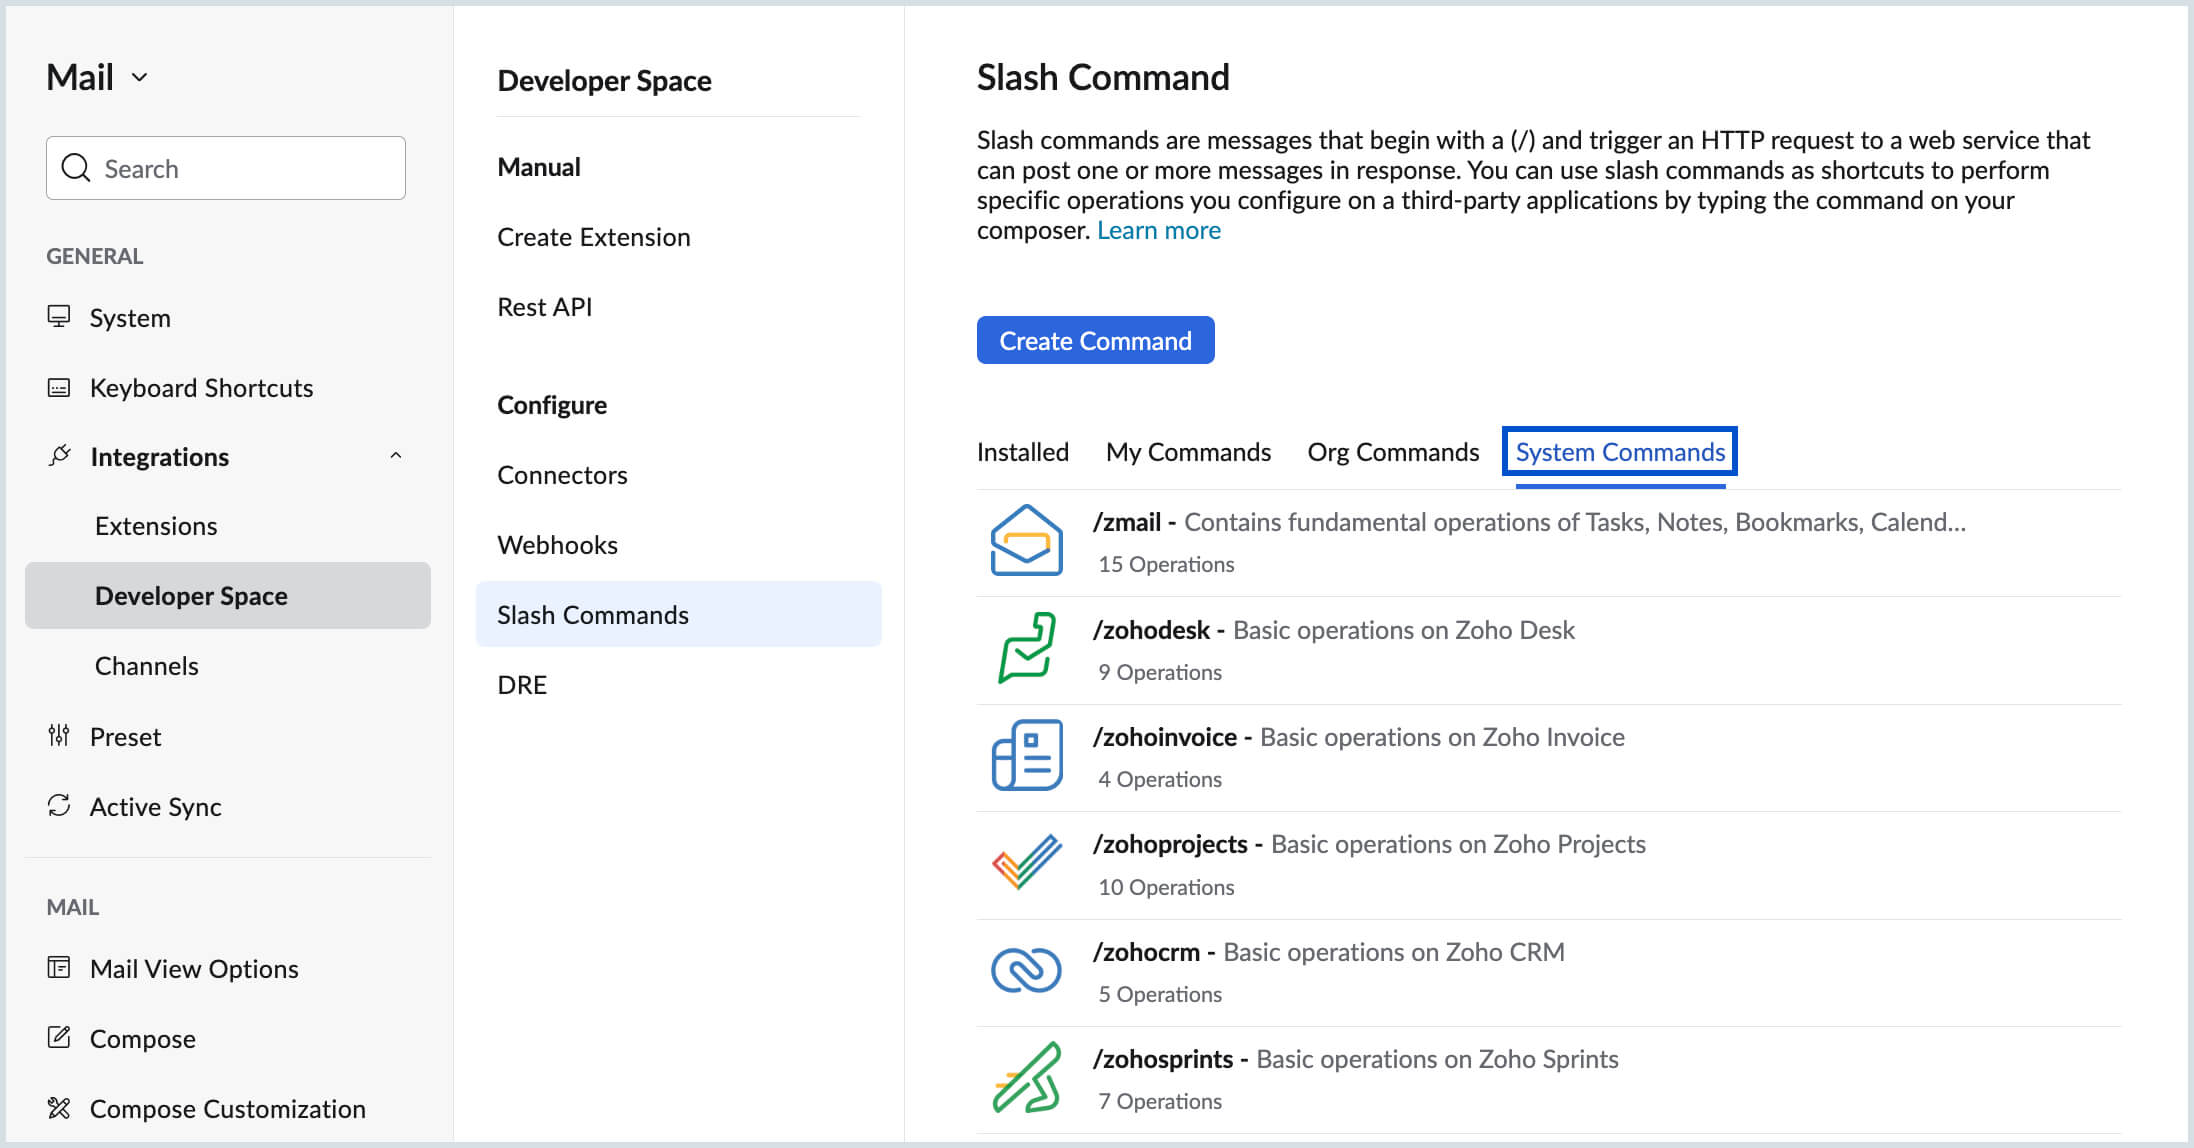
Task: Click the settings Search field
Action: (226, 168)
